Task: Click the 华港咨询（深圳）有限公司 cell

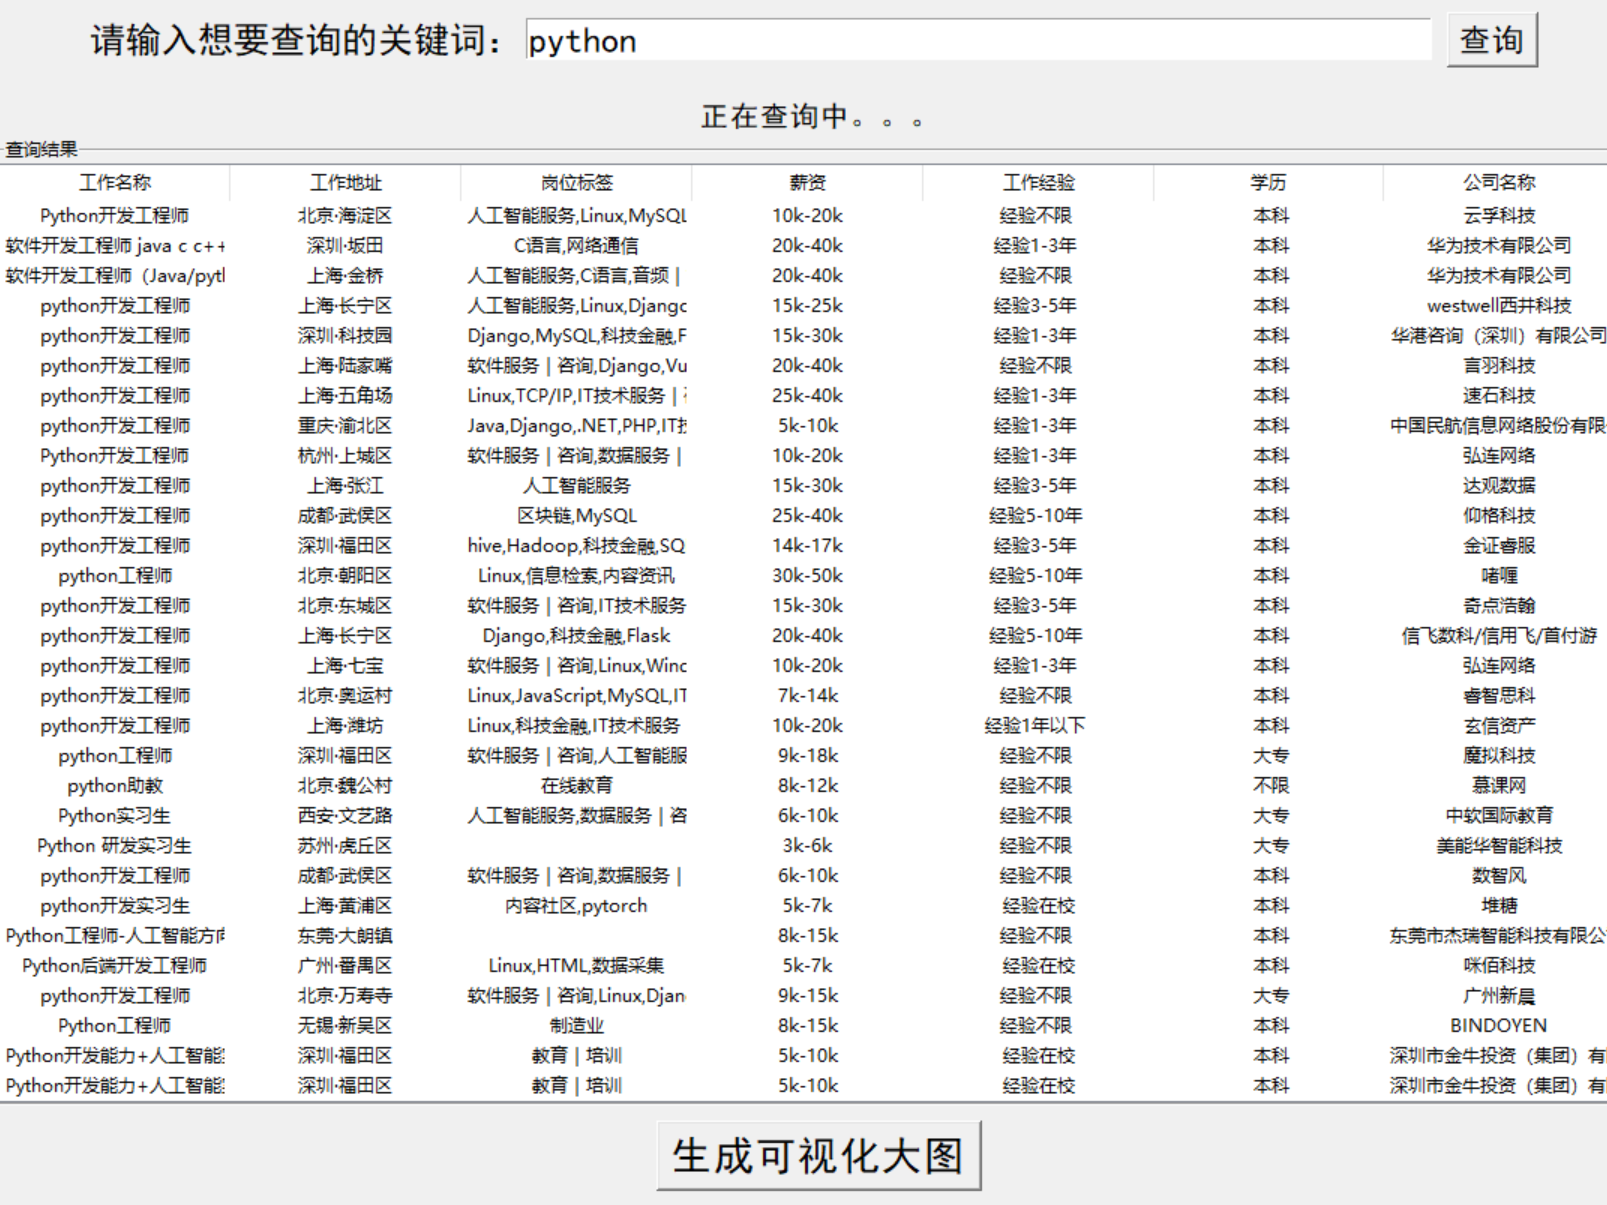Action: [x=1498, y=335]
